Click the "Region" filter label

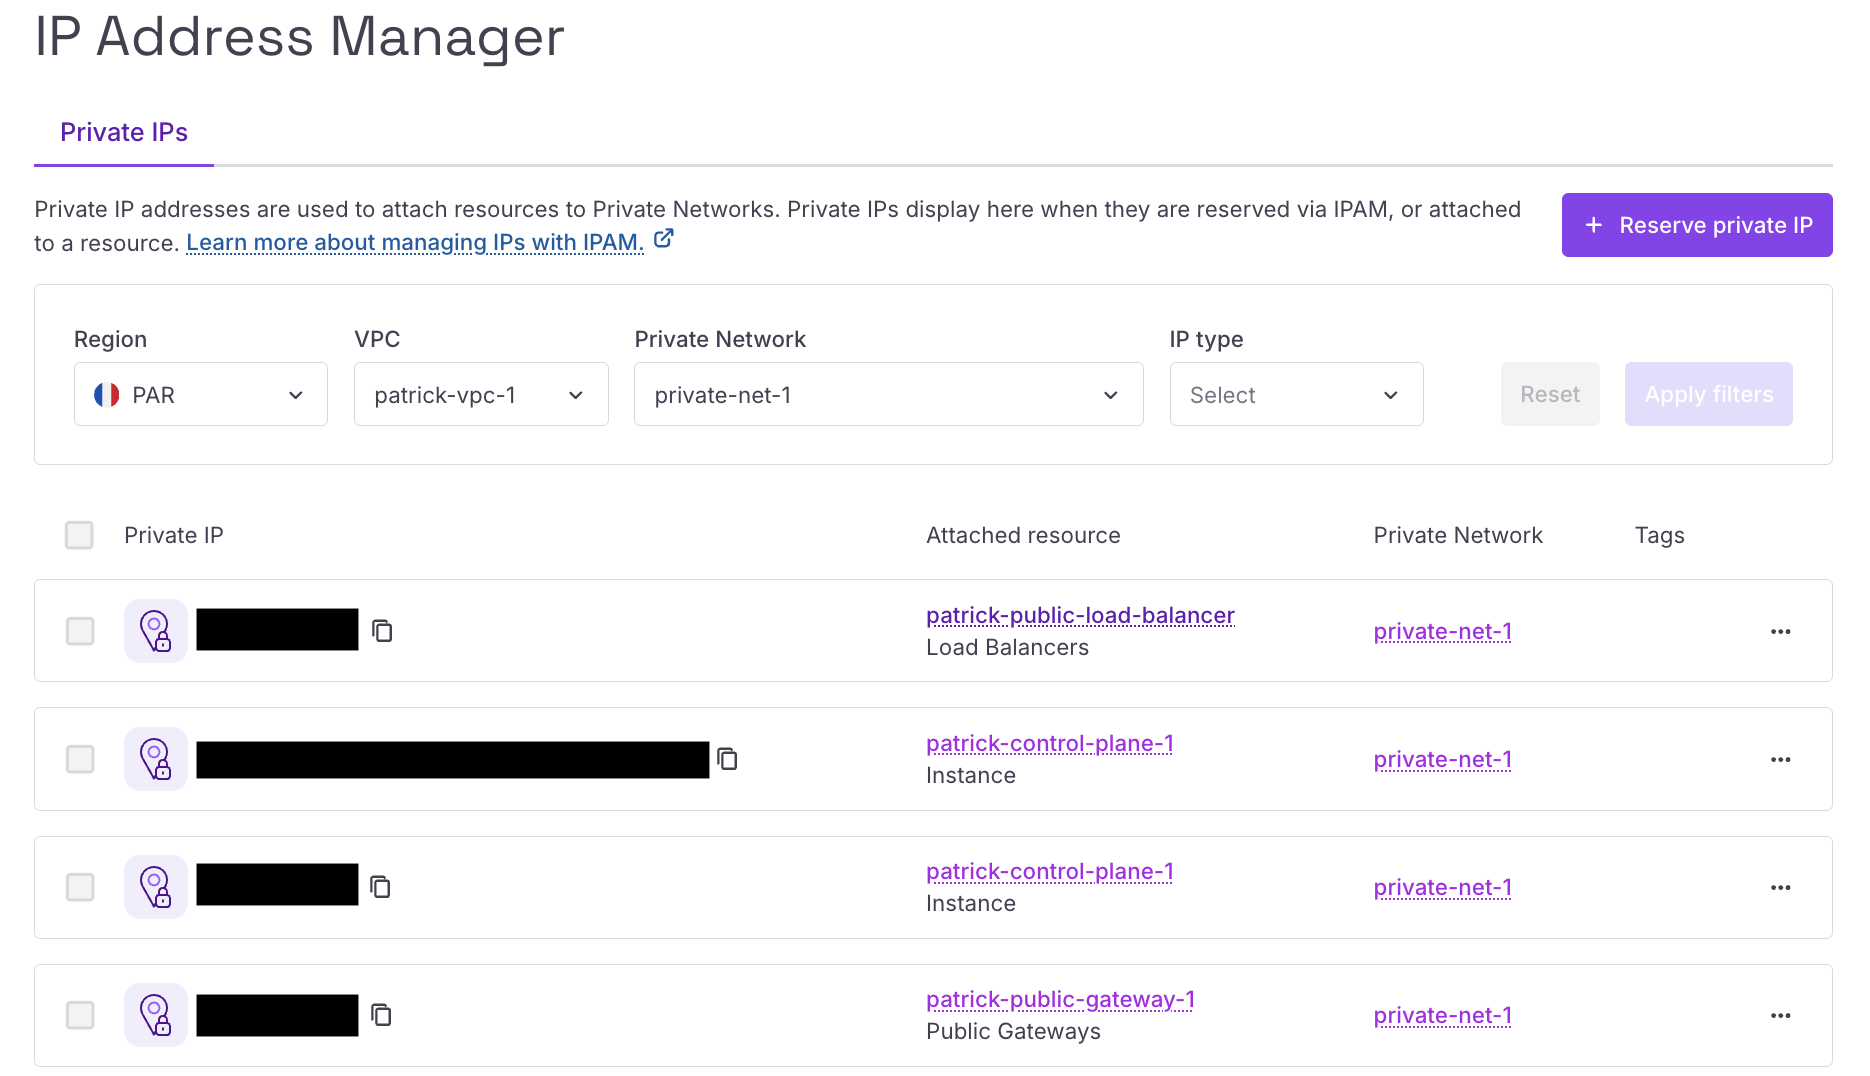[x=110, y=339]
